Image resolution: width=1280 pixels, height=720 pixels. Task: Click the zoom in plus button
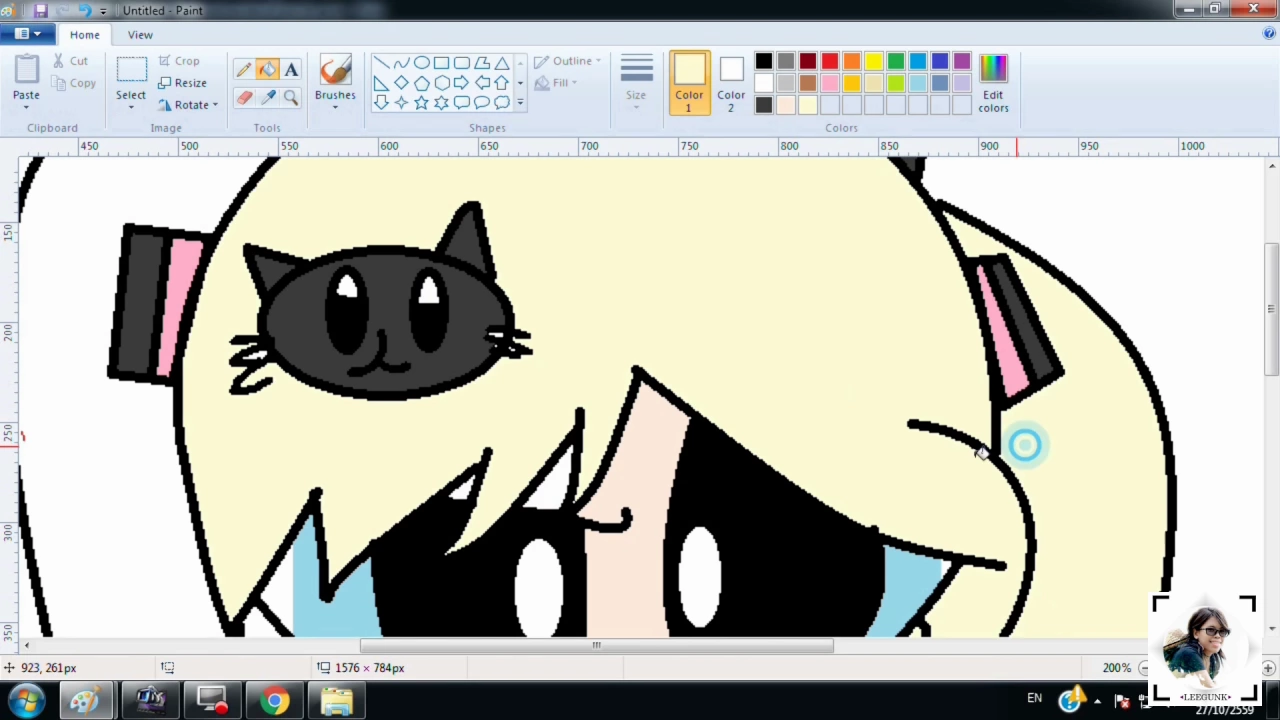pyautogui.click(x=1268, y=668)
